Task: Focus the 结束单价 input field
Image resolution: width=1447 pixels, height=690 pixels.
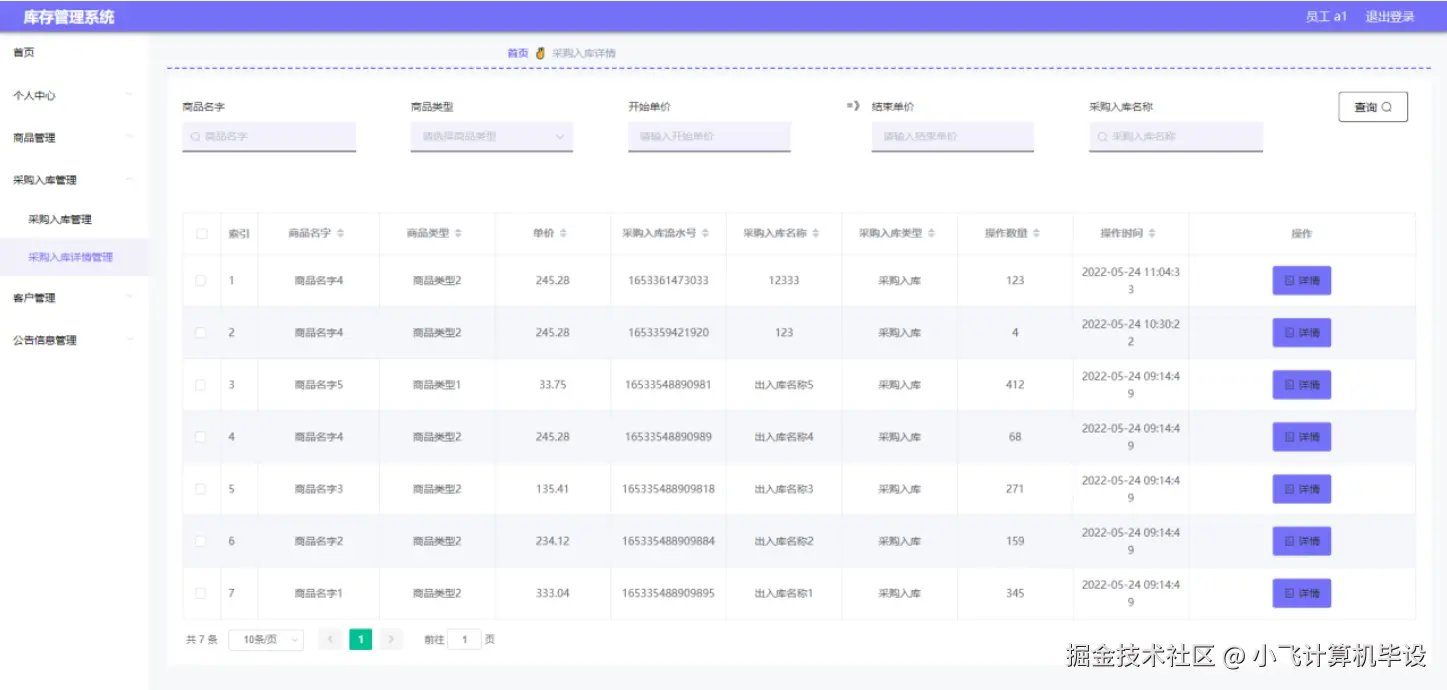Action: [952, 136]
